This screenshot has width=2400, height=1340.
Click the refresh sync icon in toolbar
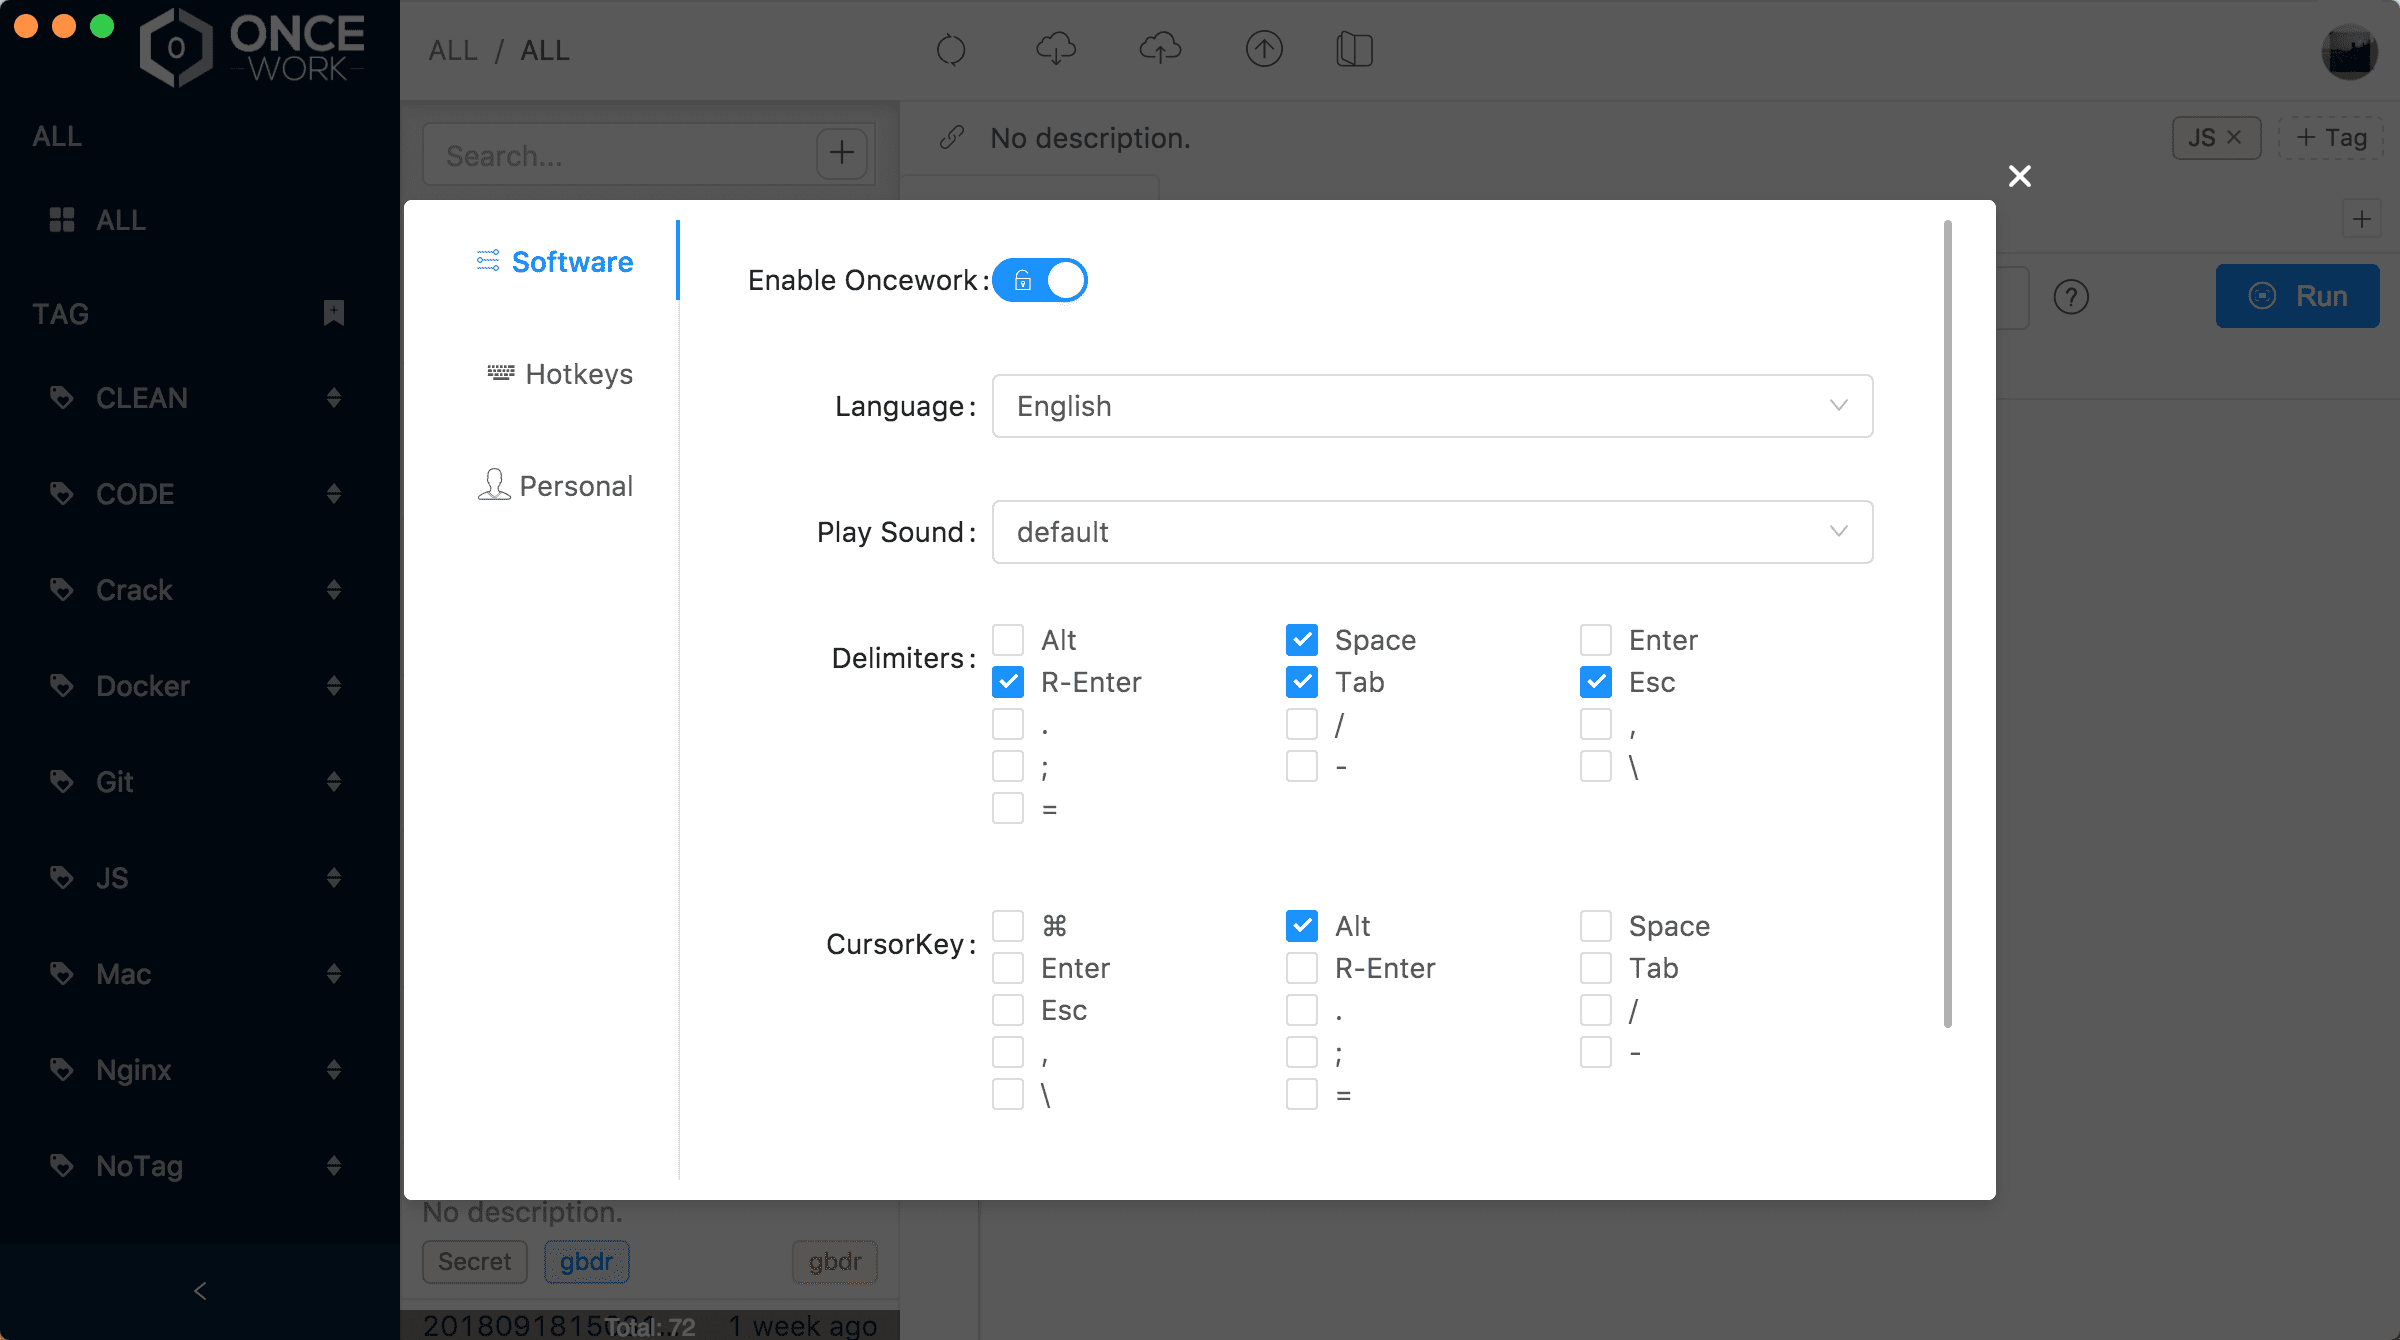coord(951,49)
